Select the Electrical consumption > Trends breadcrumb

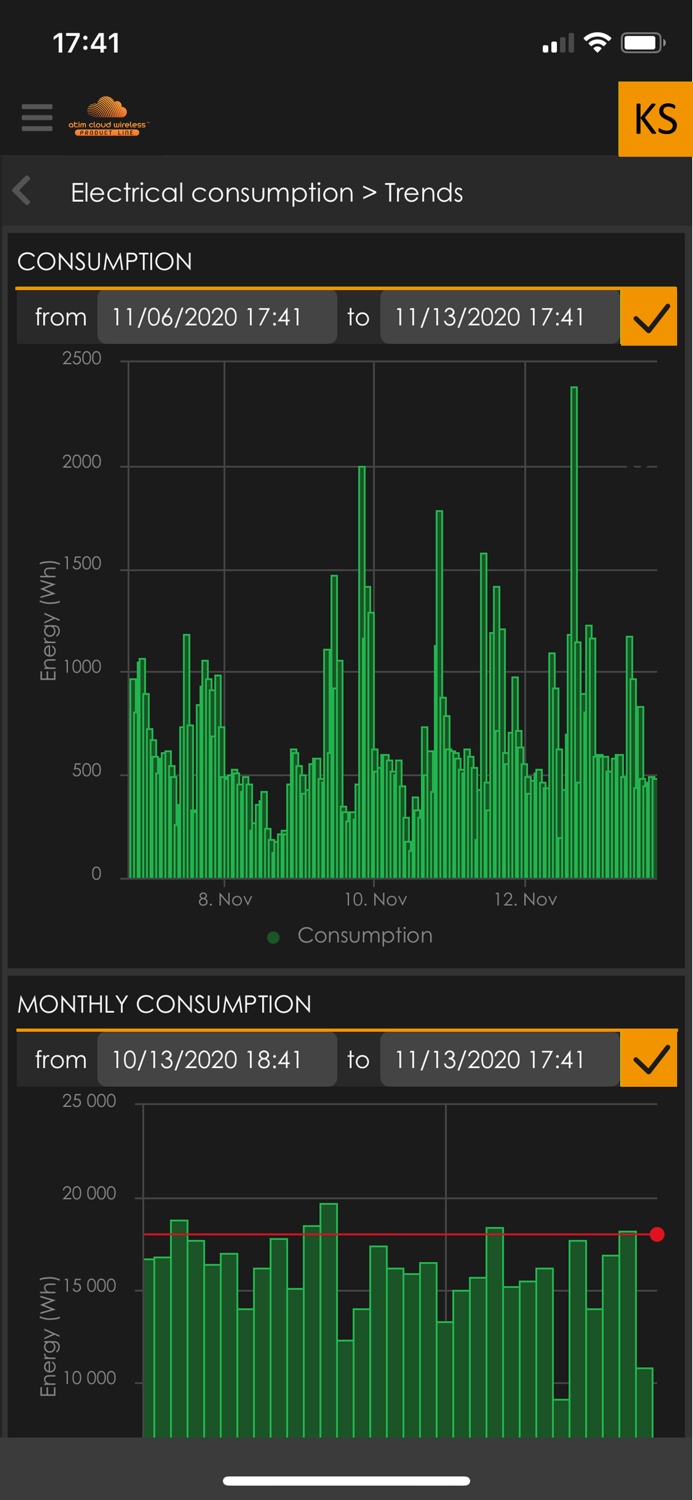pyautogui.click(x=267, y=192)
